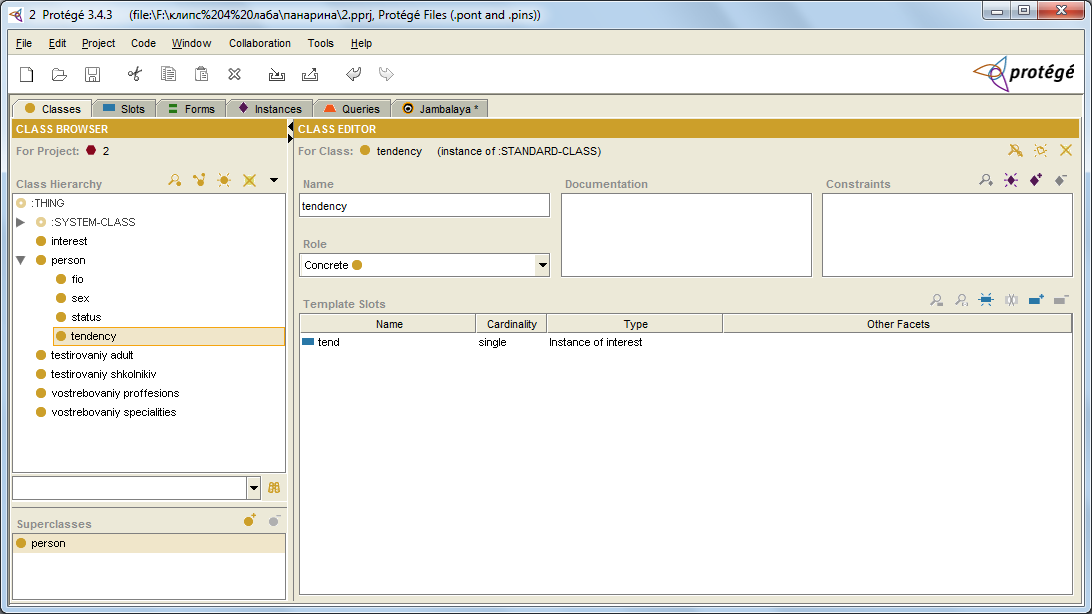Switch to the Queries tab
The width and height of the screenshot is (1092, 614).
[352, 109]
